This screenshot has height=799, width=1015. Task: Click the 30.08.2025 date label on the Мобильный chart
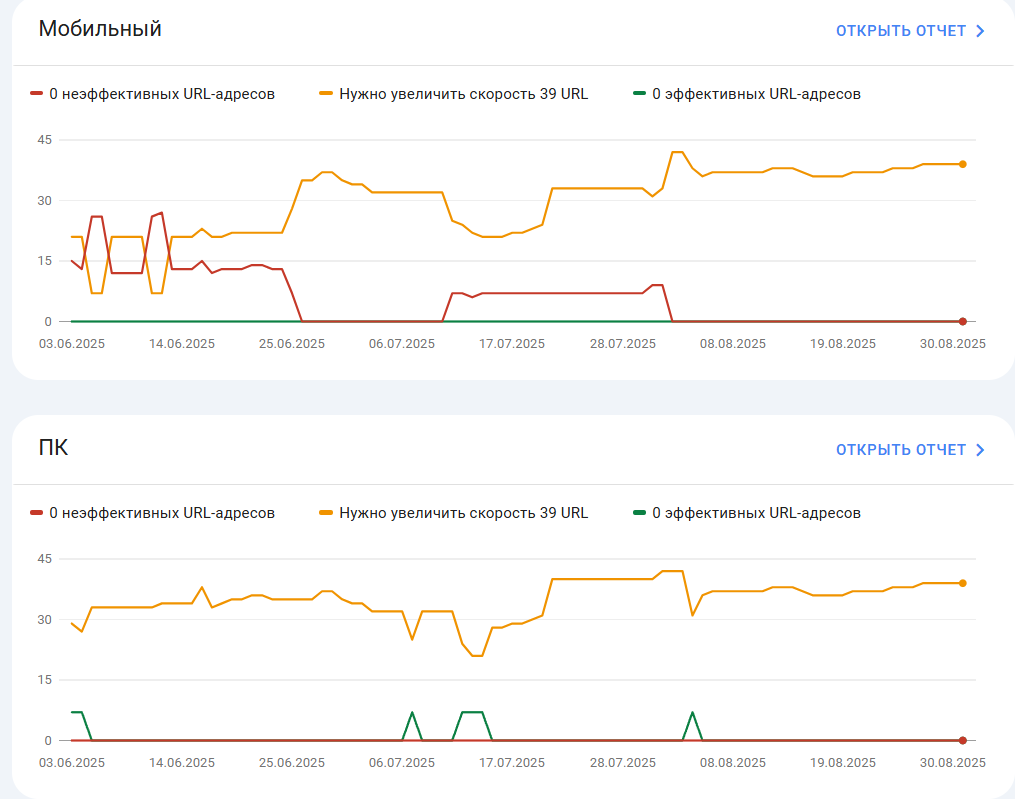pos(953,344)
